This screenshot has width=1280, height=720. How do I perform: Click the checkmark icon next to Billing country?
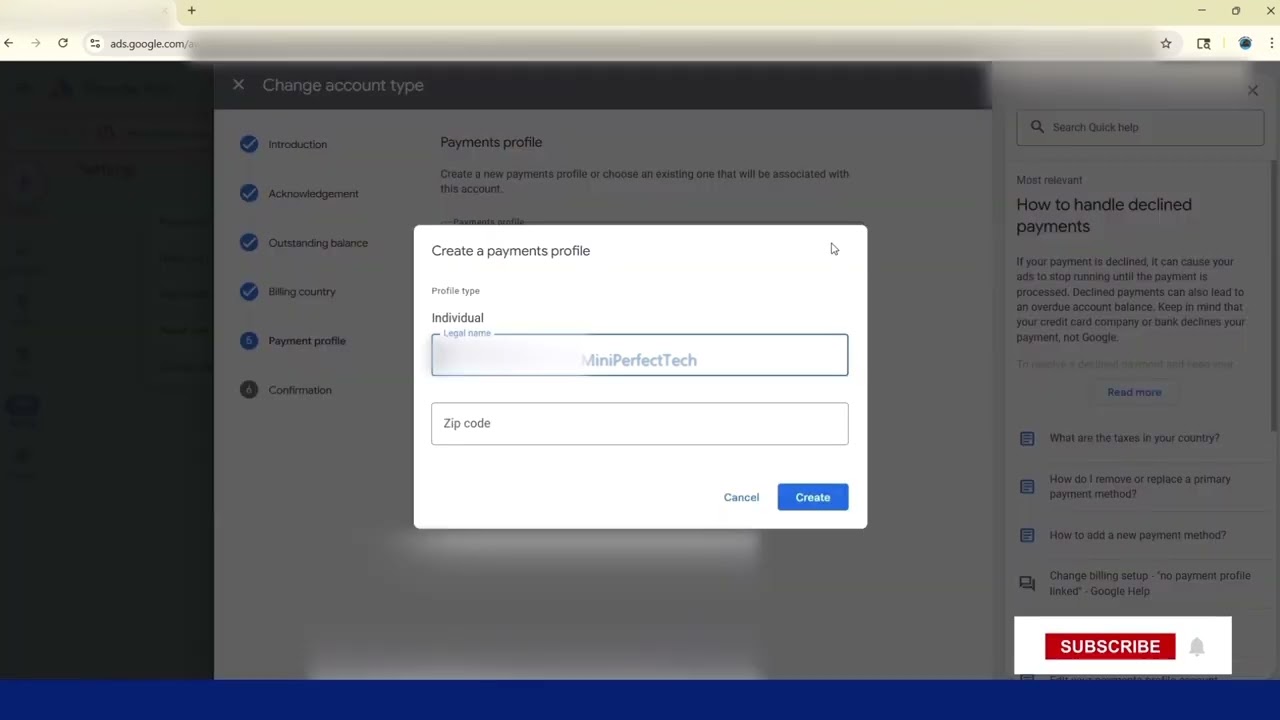point(249,291)
